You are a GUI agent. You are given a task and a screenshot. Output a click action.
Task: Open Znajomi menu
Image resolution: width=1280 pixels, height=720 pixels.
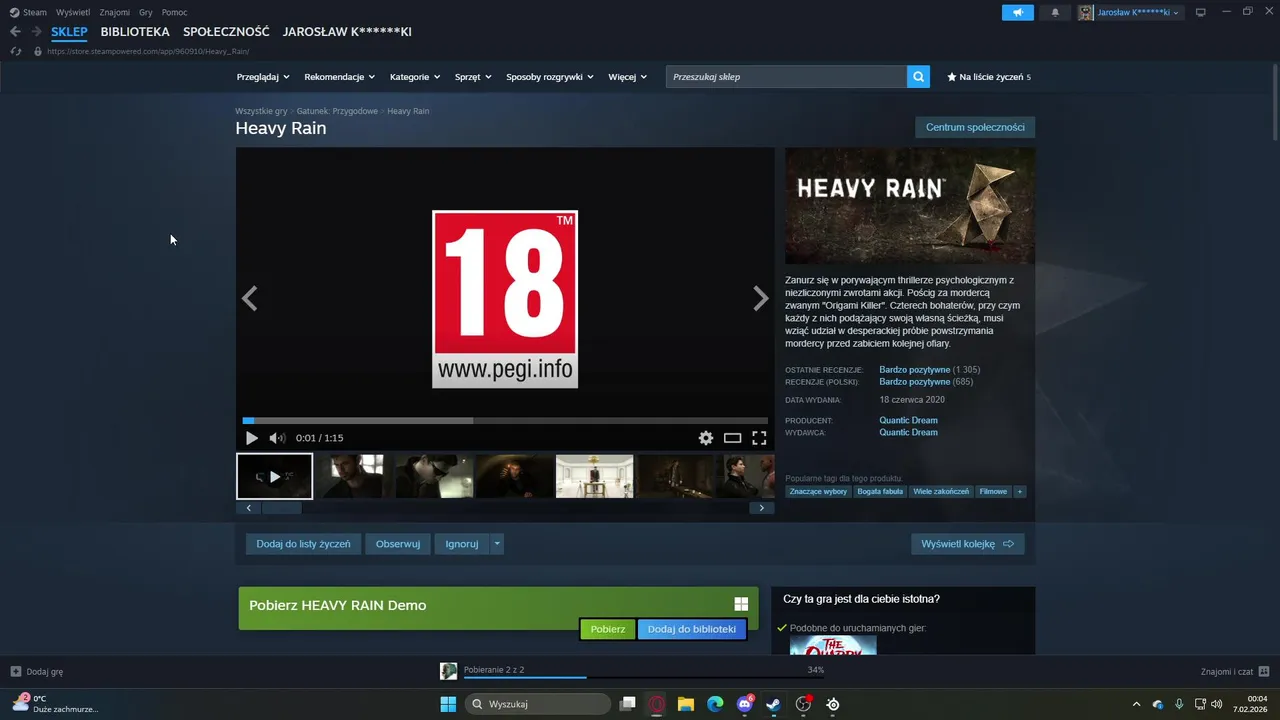(114, 12)
